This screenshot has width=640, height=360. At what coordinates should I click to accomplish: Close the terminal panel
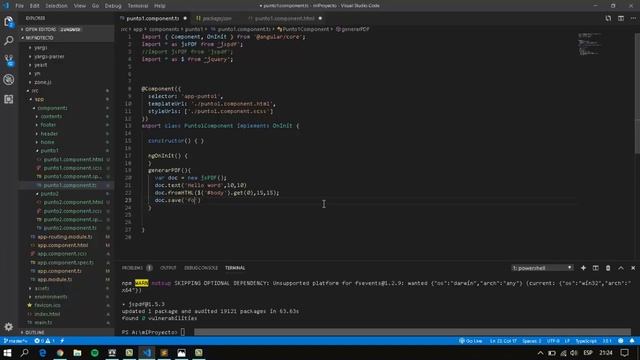click(x=633, y=268)
